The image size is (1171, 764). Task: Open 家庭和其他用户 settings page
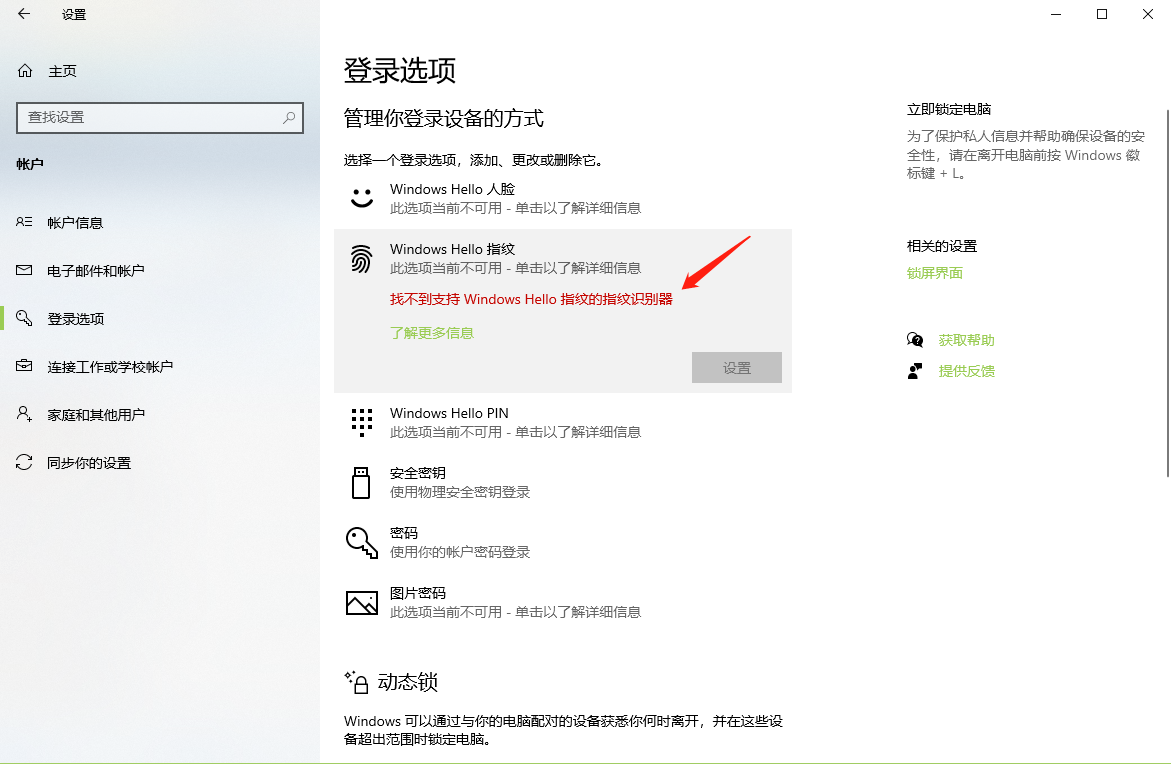96,415
